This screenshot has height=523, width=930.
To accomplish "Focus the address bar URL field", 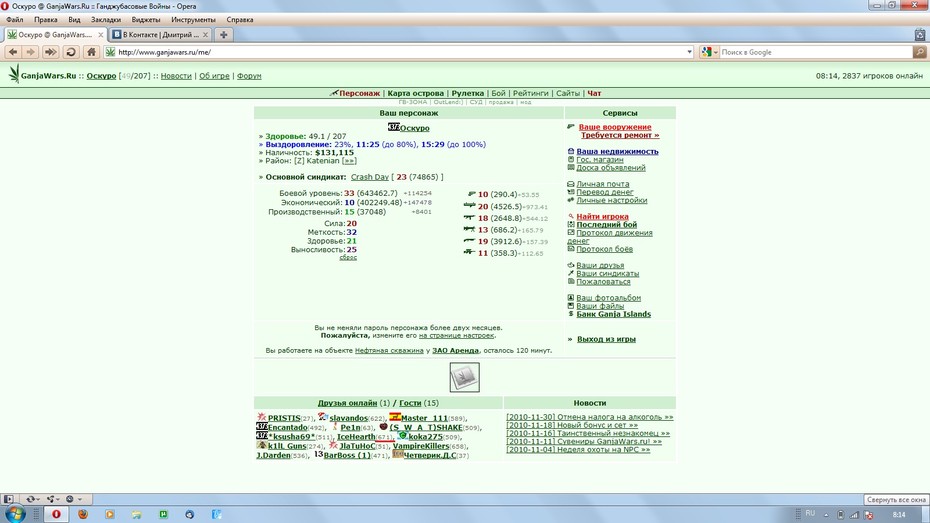I will click(399, 52).
